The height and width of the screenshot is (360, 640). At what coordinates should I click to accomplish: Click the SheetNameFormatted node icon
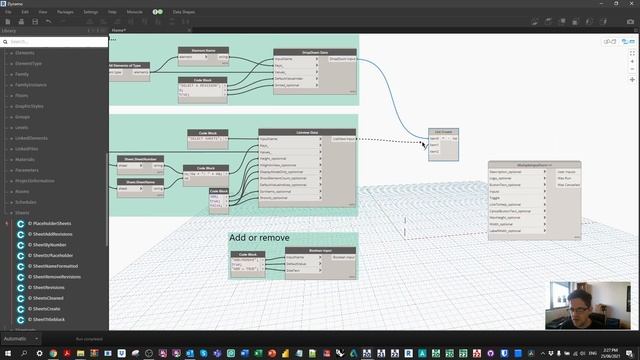click(x=20, y=266)
